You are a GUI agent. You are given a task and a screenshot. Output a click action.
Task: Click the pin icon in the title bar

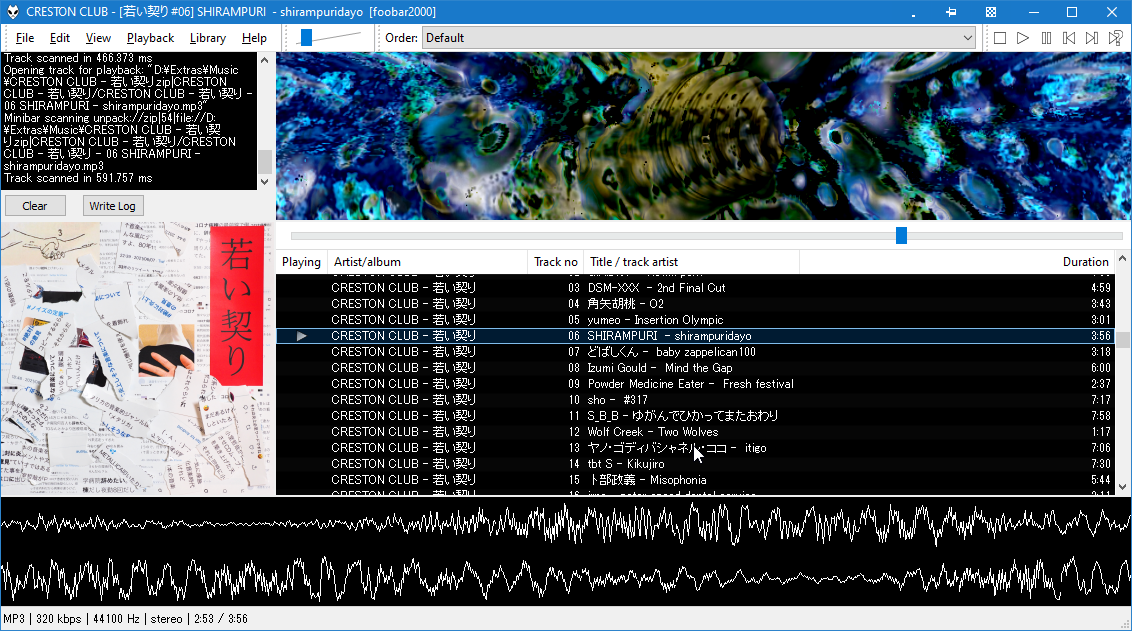tap(951, 12)
